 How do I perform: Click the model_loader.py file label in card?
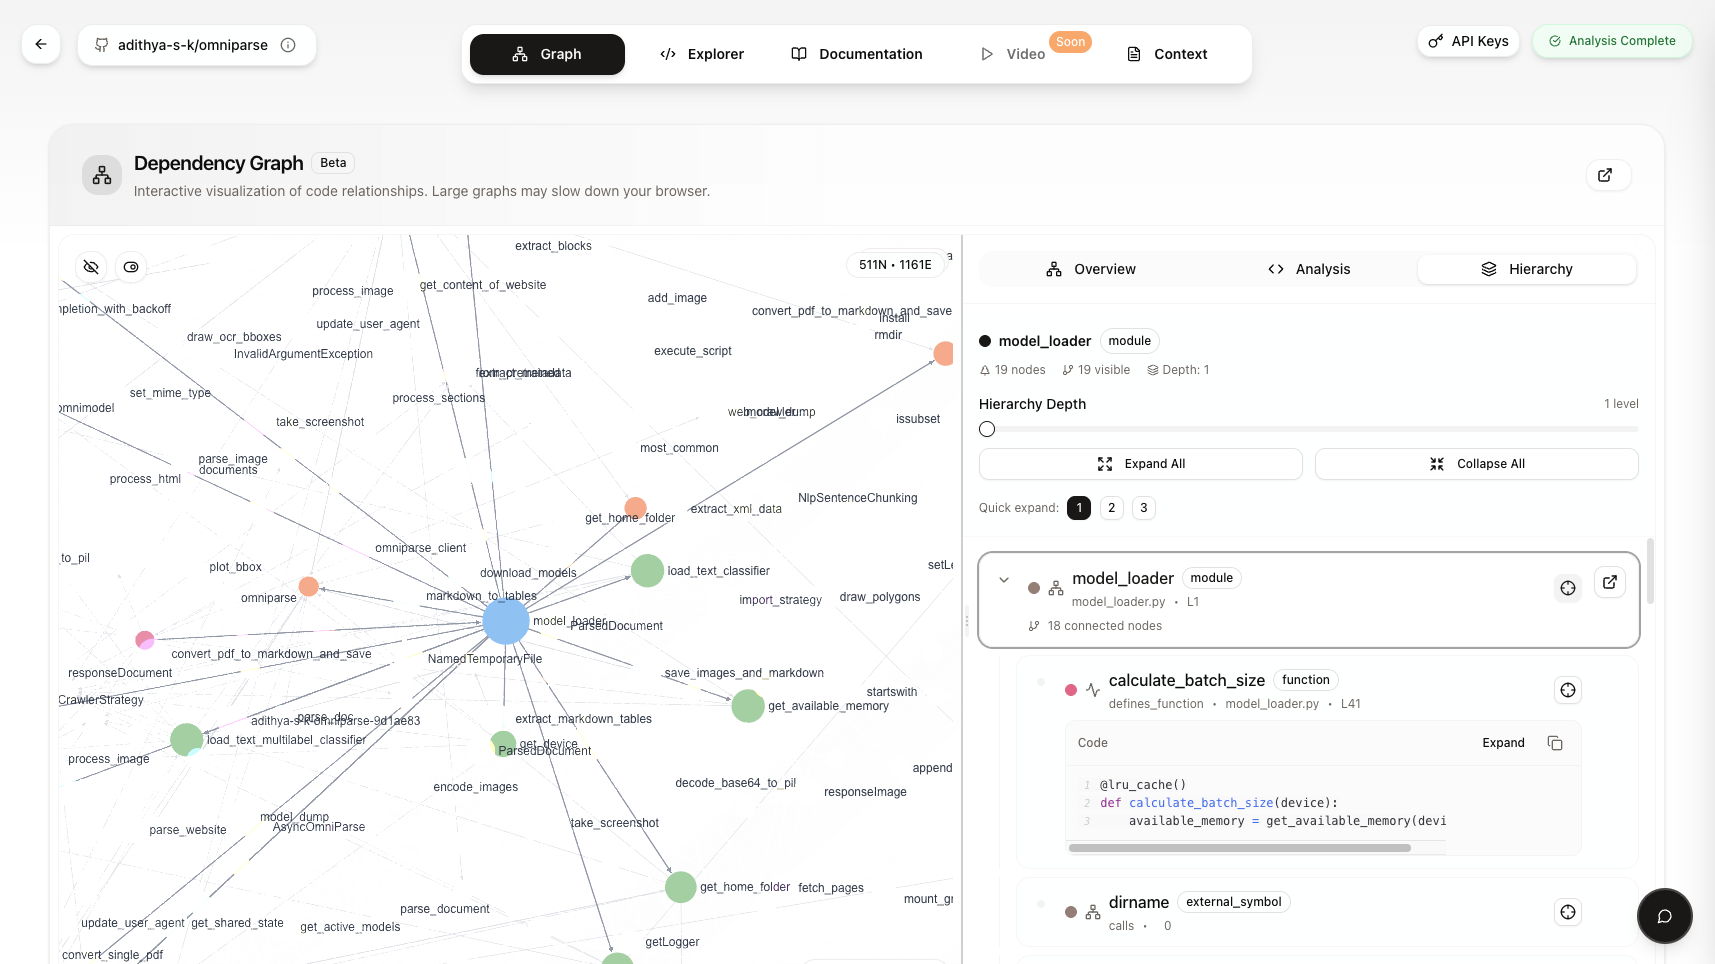click(1118, 602)
